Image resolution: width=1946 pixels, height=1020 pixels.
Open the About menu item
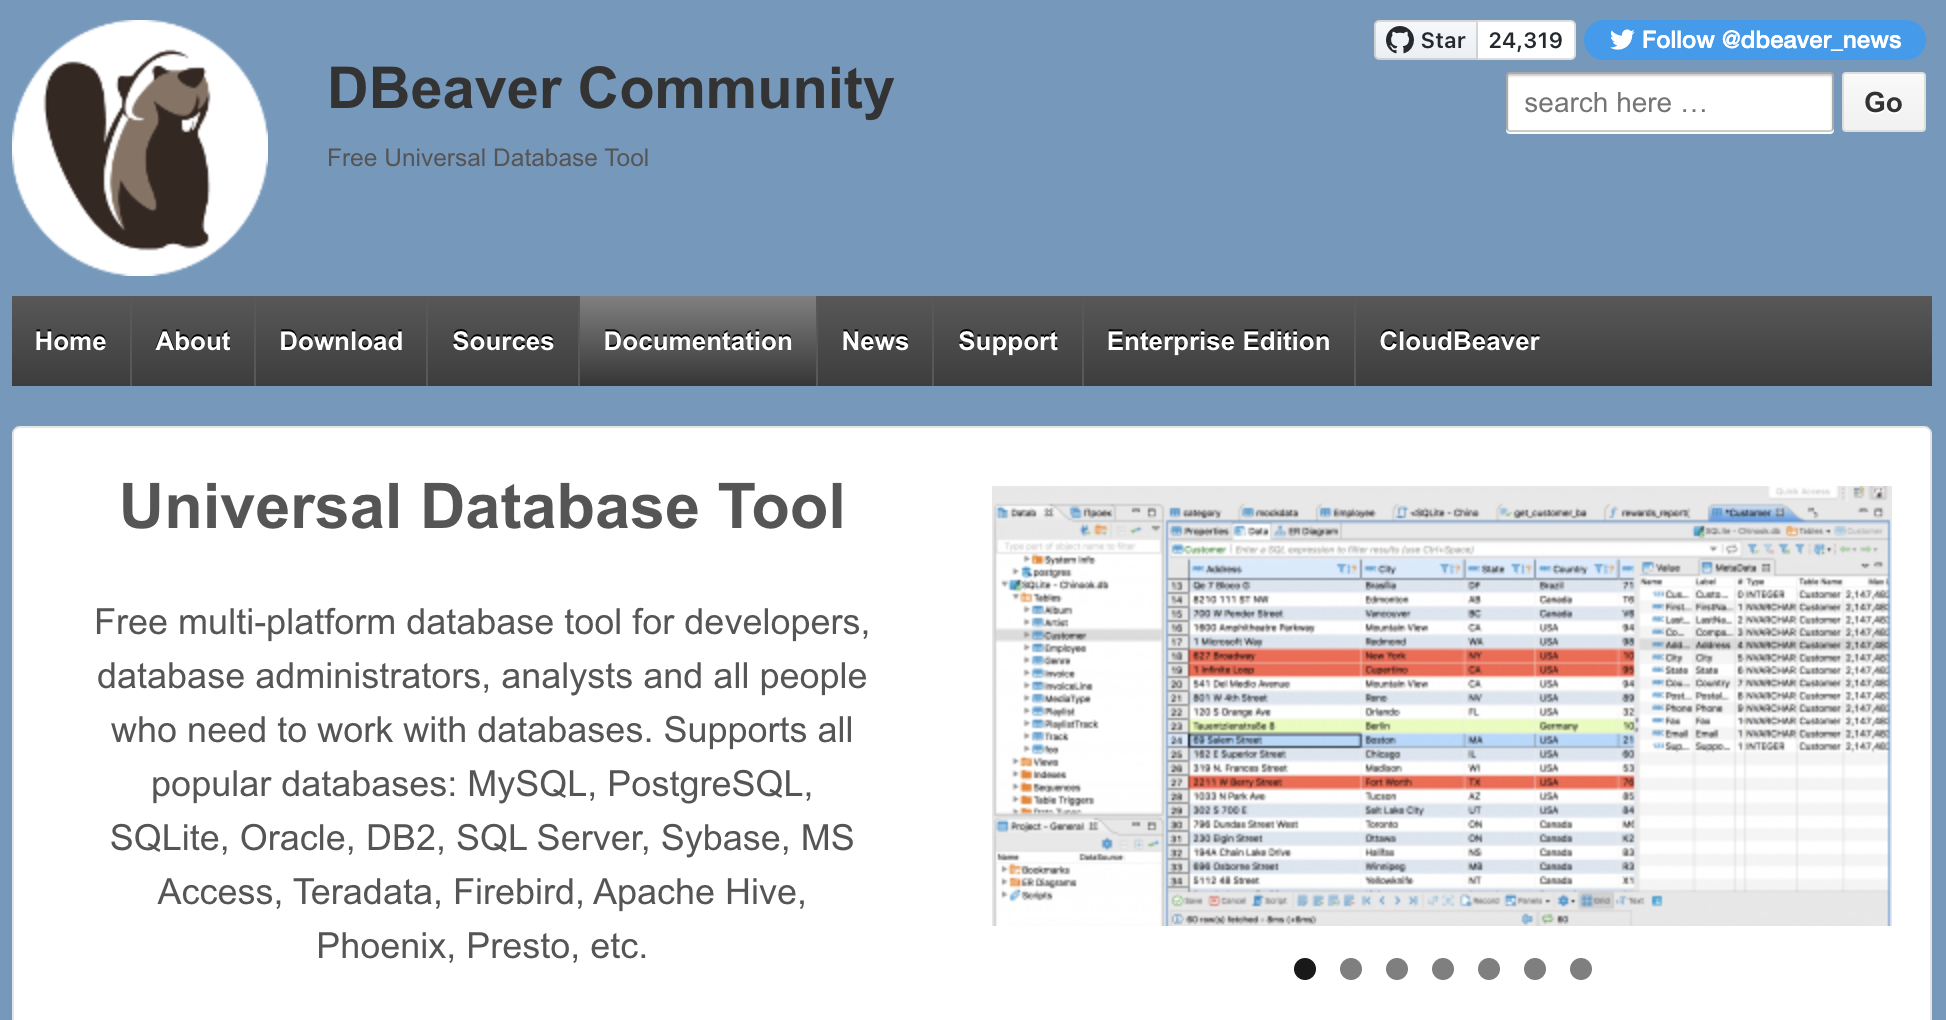tap(193, 341)
